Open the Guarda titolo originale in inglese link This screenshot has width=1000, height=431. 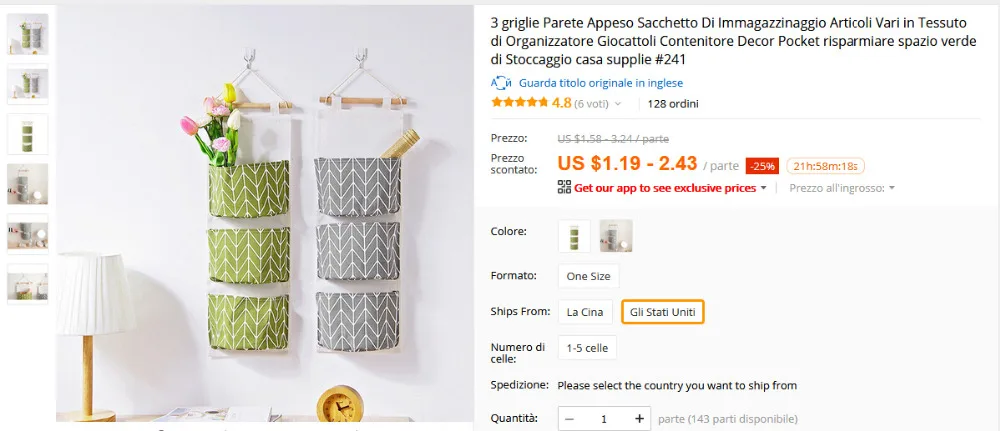click(601, 83)
